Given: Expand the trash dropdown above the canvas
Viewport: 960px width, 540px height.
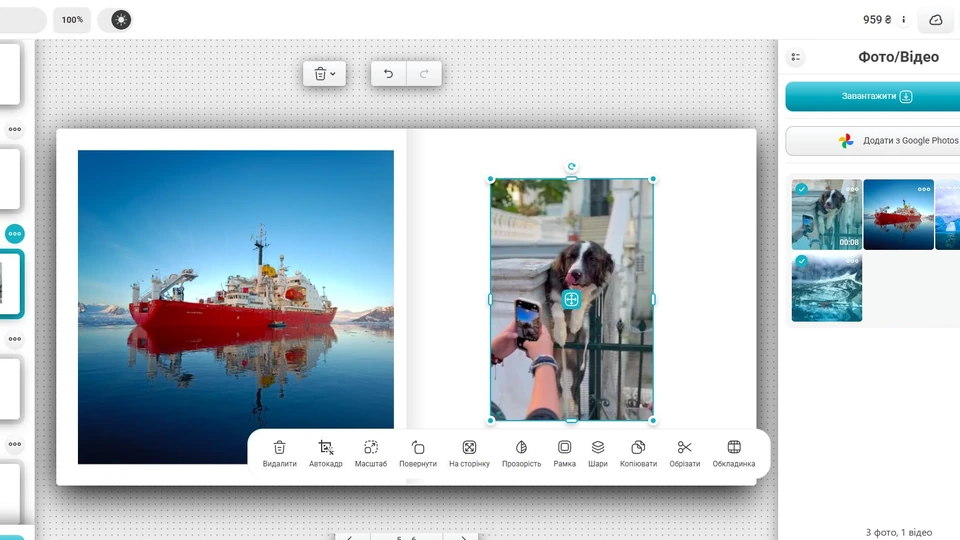Looking at the screenshot, I should click(324, 74).
